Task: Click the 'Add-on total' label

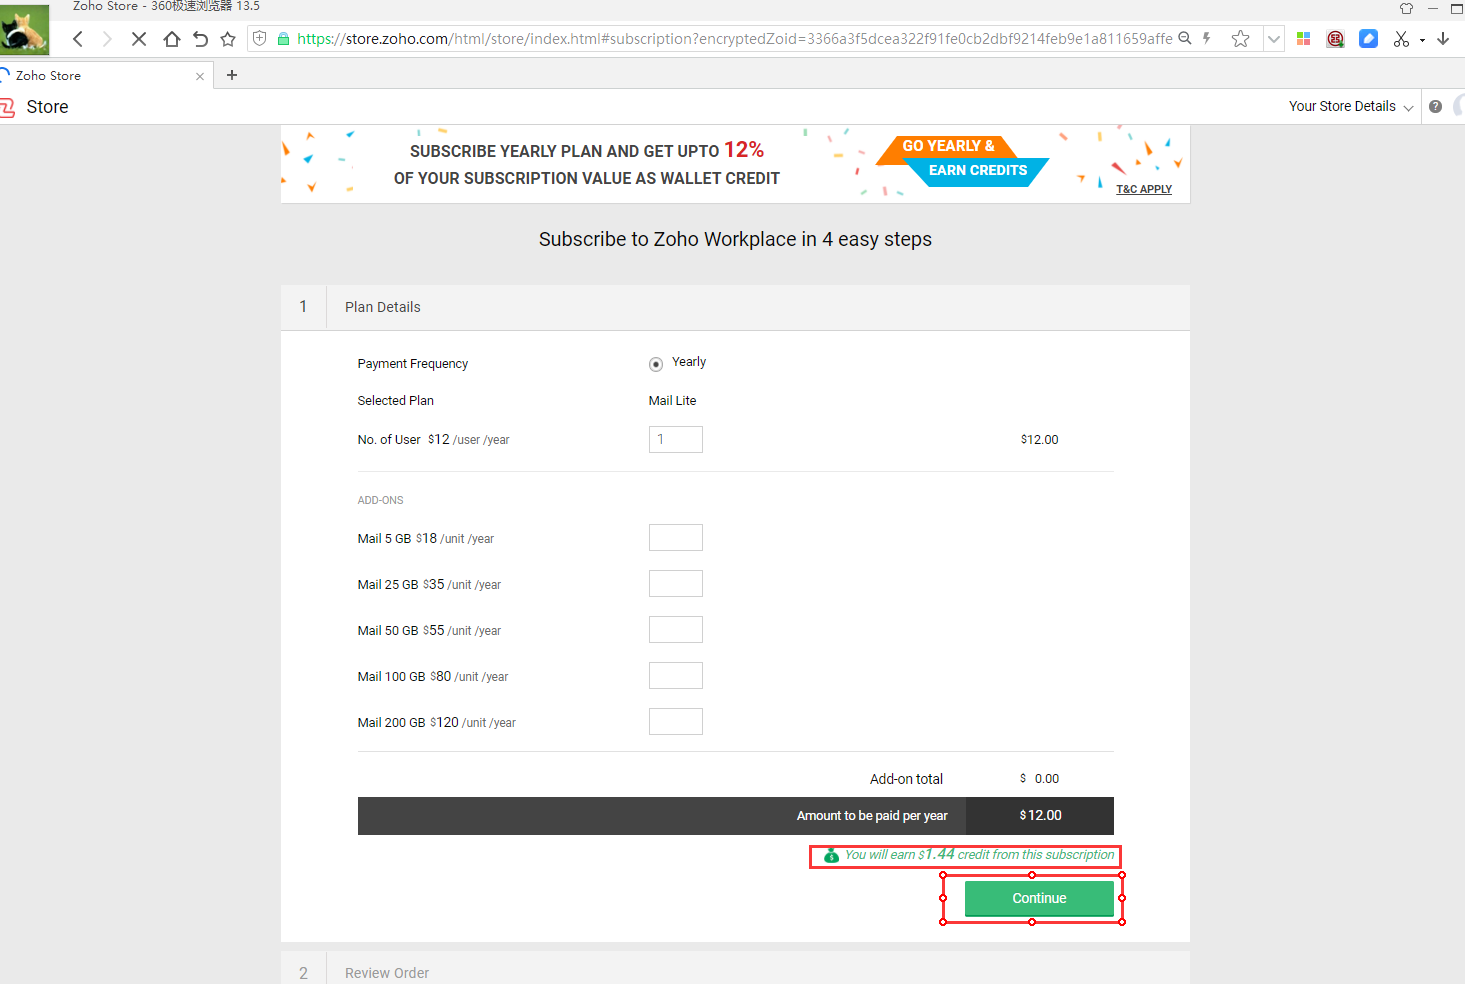Action: (906, 779)
